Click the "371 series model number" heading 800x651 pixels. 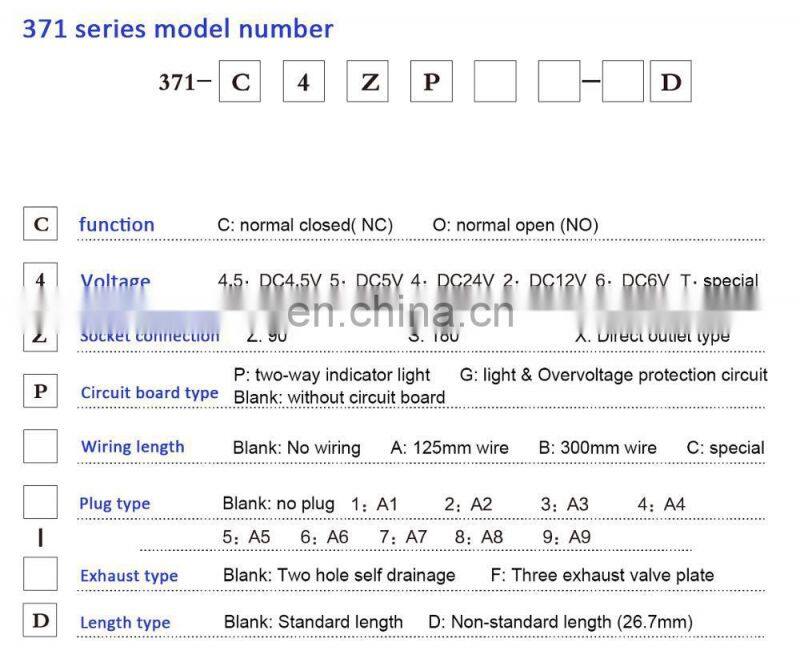coord(178,28)
